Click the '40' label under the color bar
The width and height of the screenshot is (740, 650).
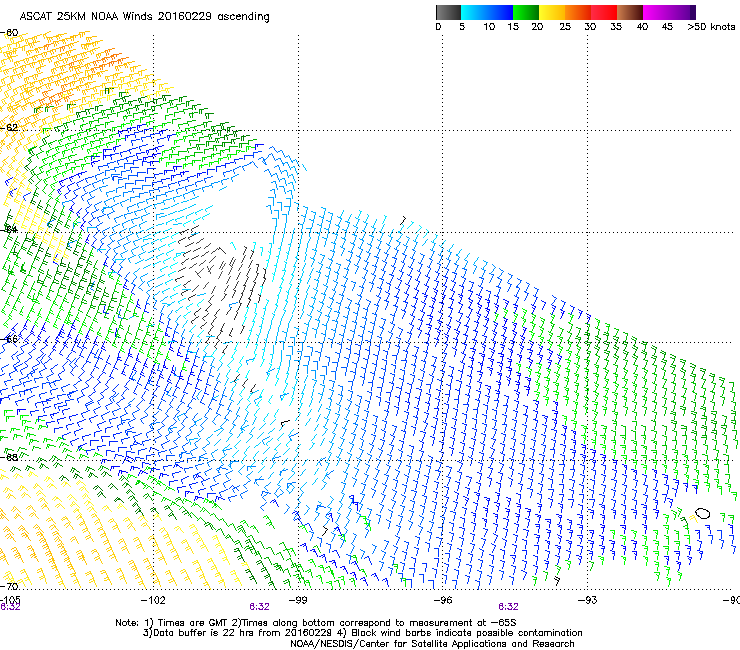[x=642, y=26]
